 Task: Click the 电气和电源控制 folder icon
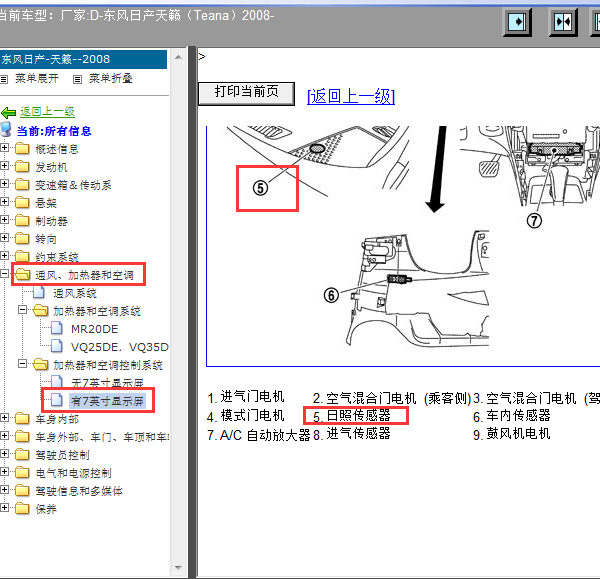click(22, 472)
